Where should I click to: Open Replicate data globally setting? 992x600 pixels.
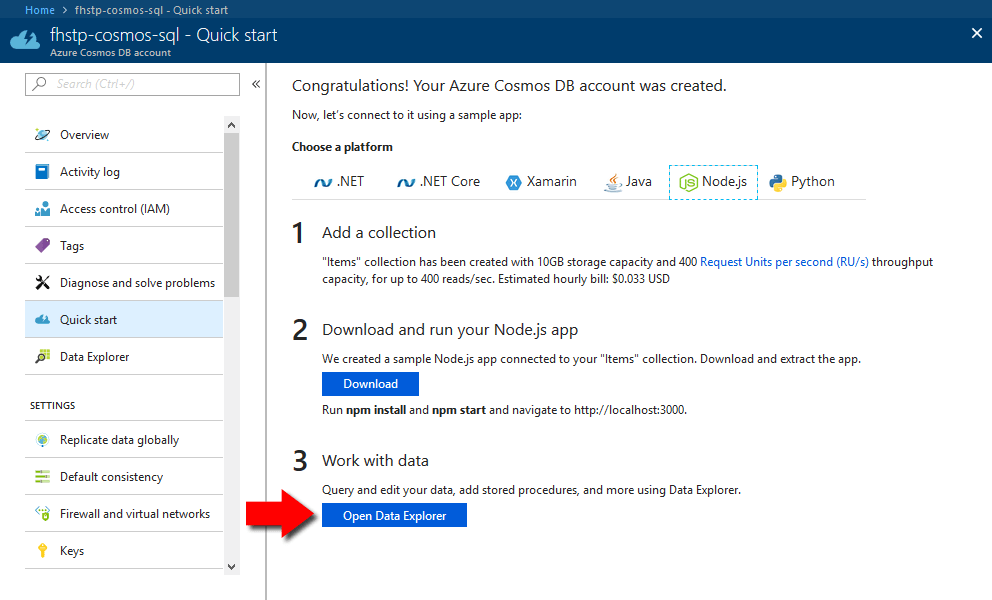point(124,440)
